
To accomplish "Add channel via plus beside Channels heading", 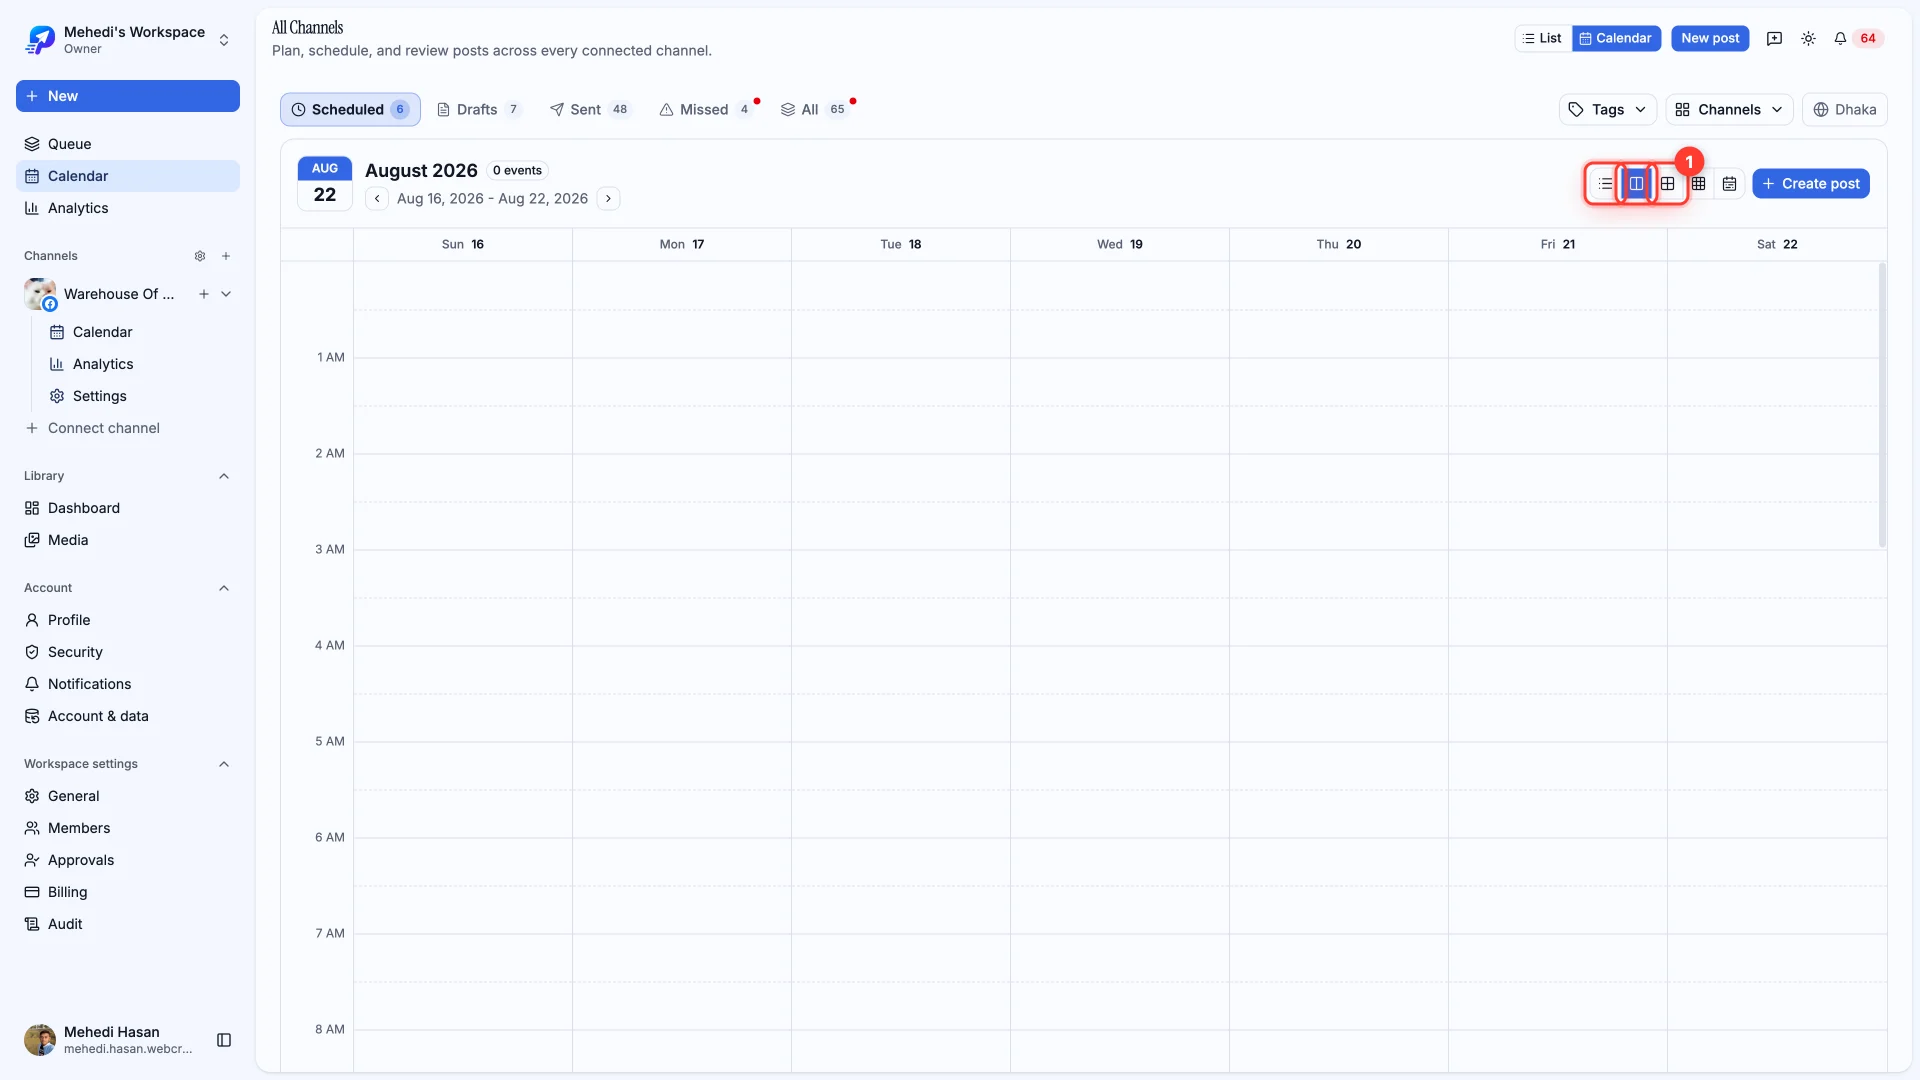I will [x=226, y=256].
